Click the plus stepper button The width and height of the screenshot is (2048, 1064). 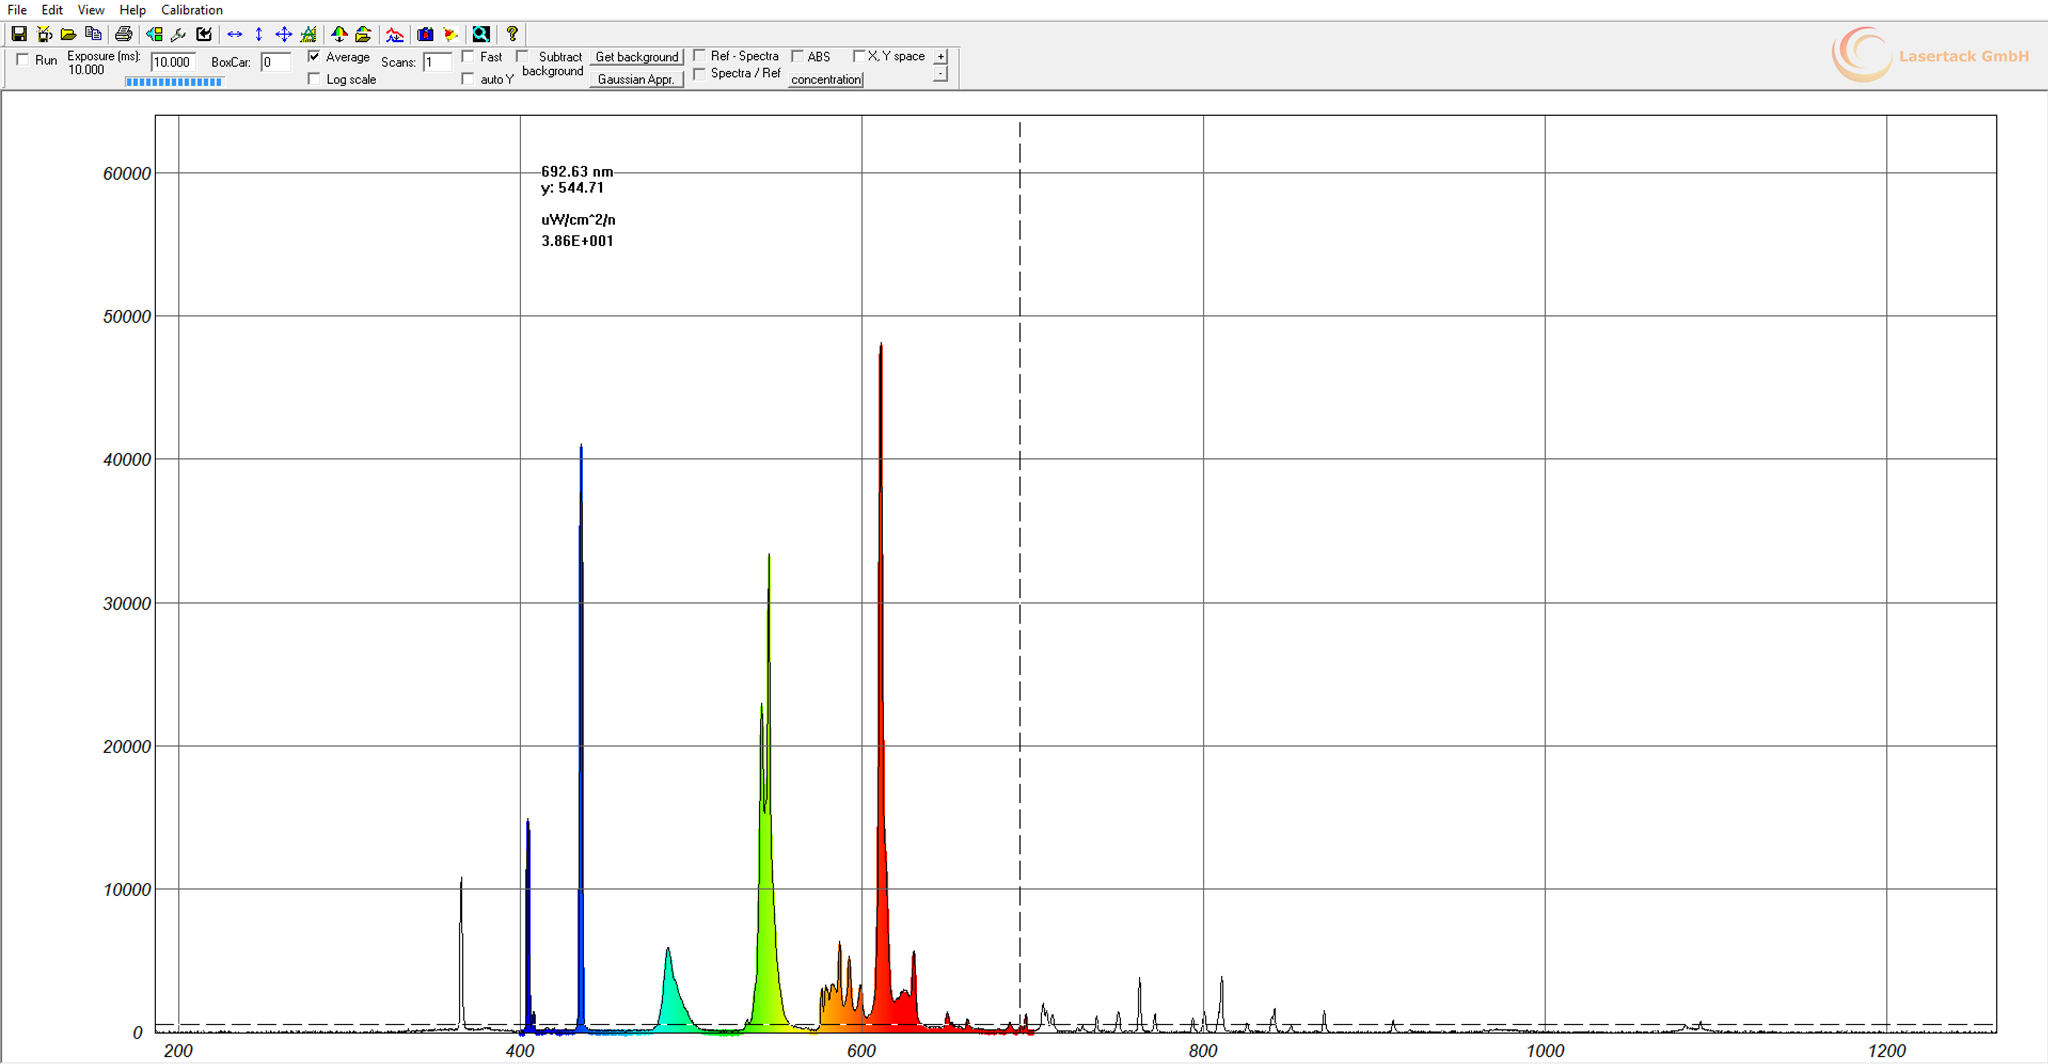(941, 57)
